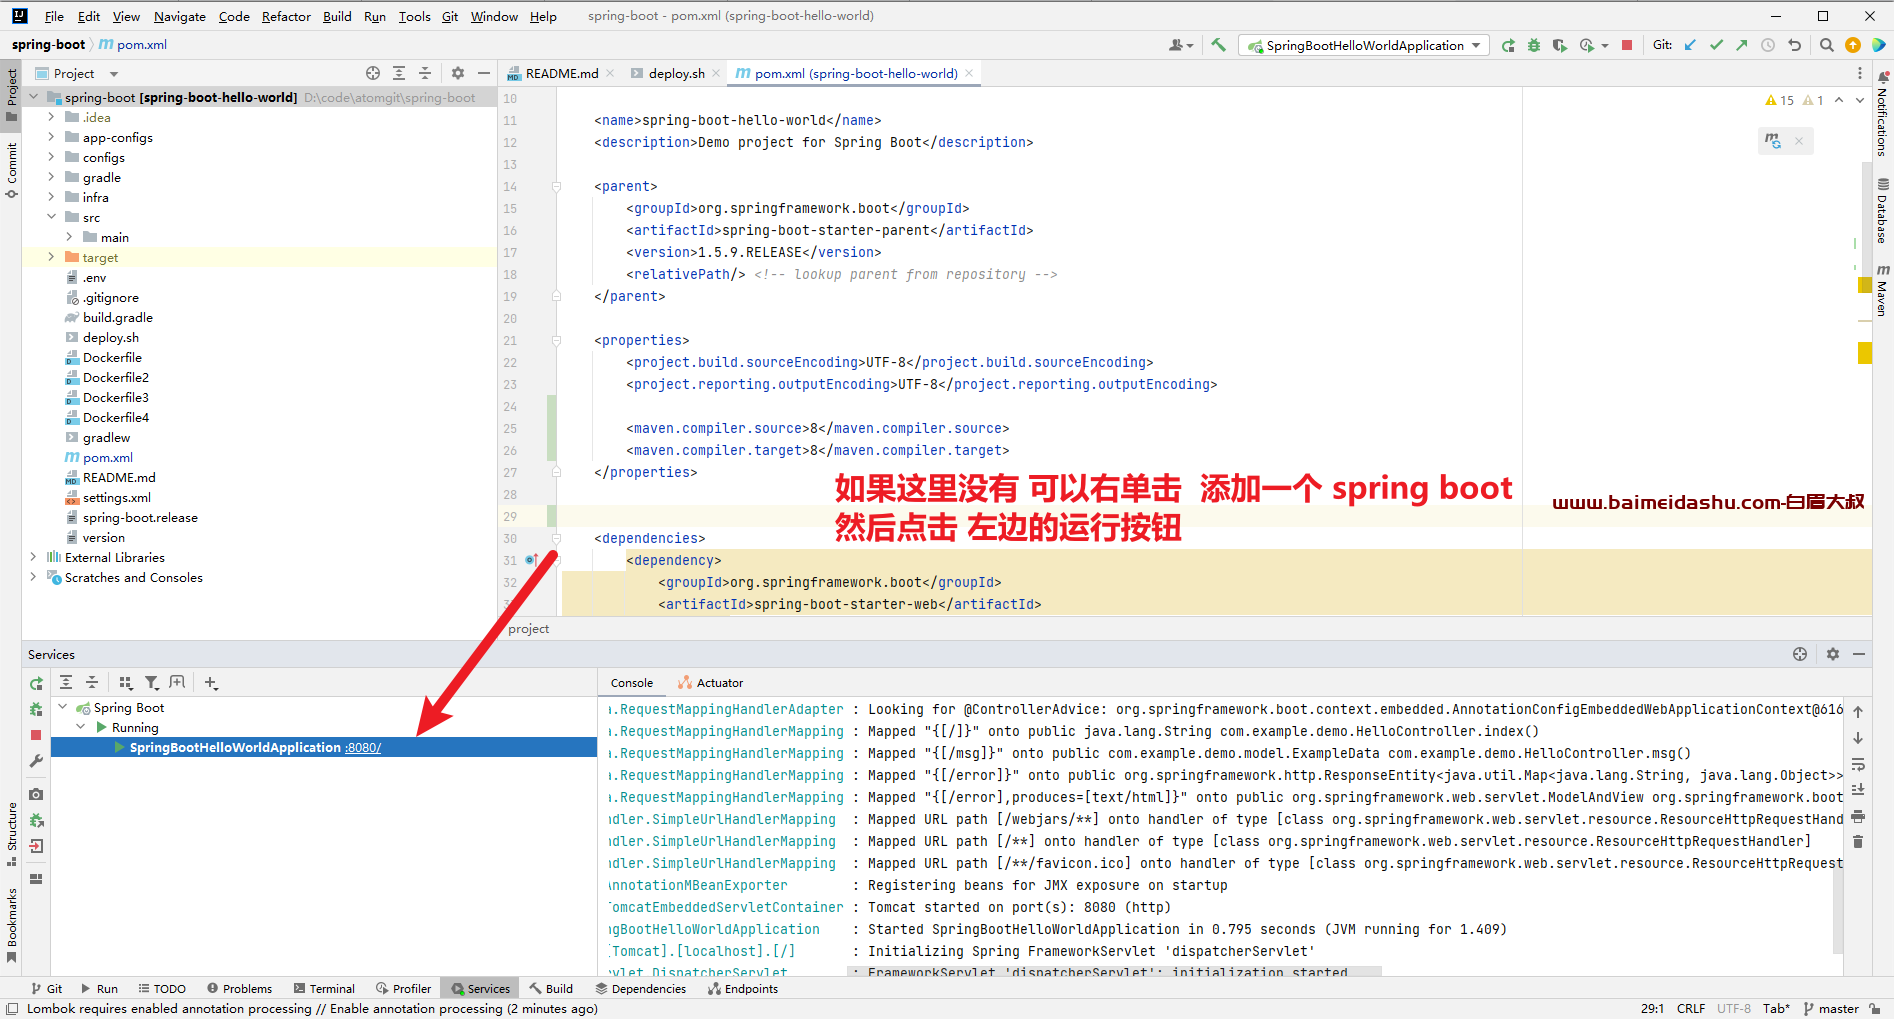Open the Problems tool window
This screenshot has width=1894, height=1019.
point(239,988)
